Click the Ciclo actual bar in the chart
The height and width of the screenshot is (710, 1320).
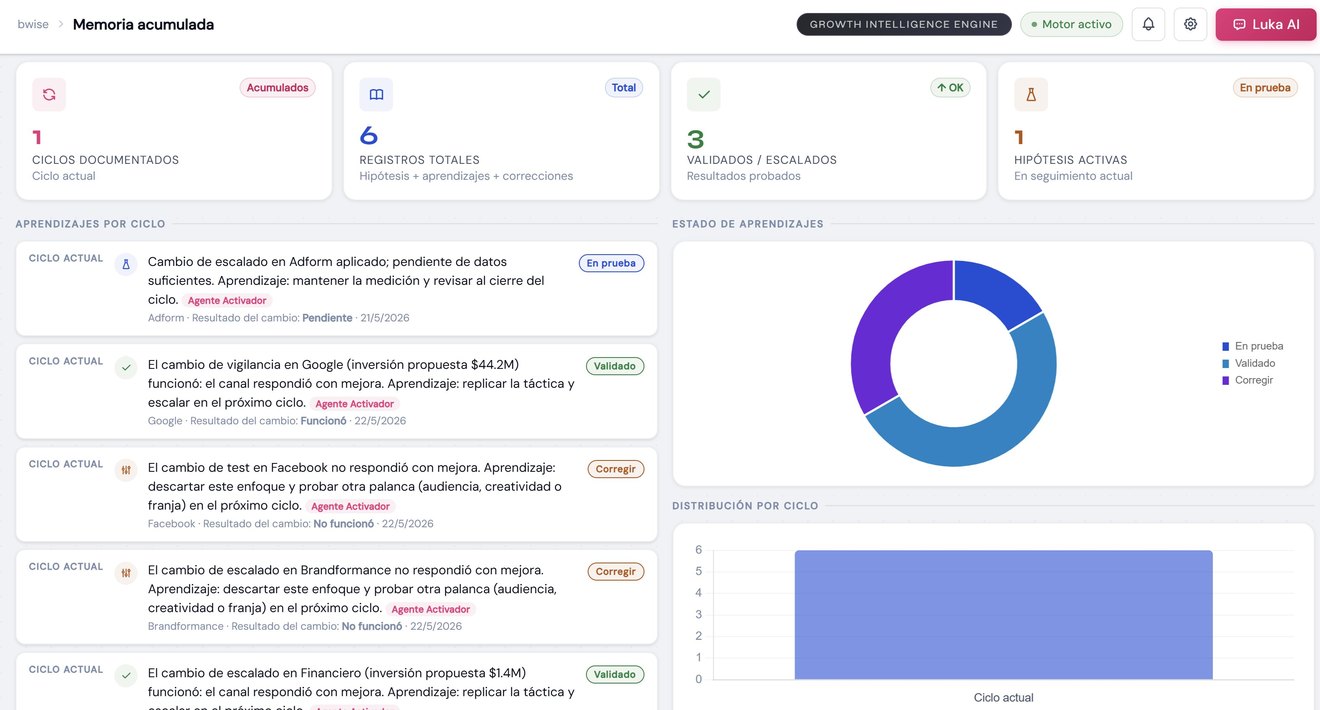(1004, 615)
